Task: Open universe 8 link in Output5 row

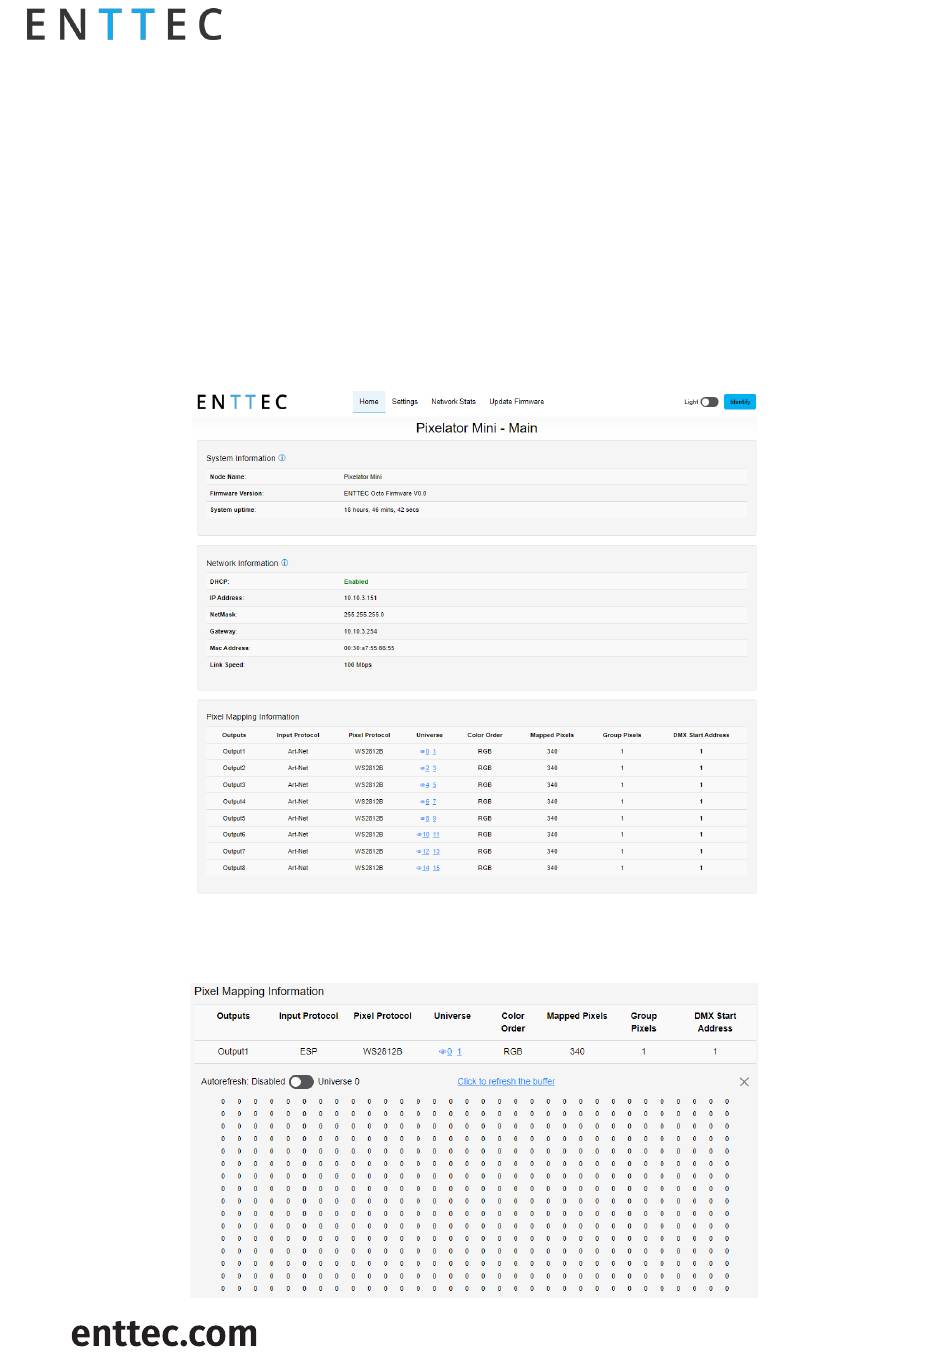Action: click(427, 818)
